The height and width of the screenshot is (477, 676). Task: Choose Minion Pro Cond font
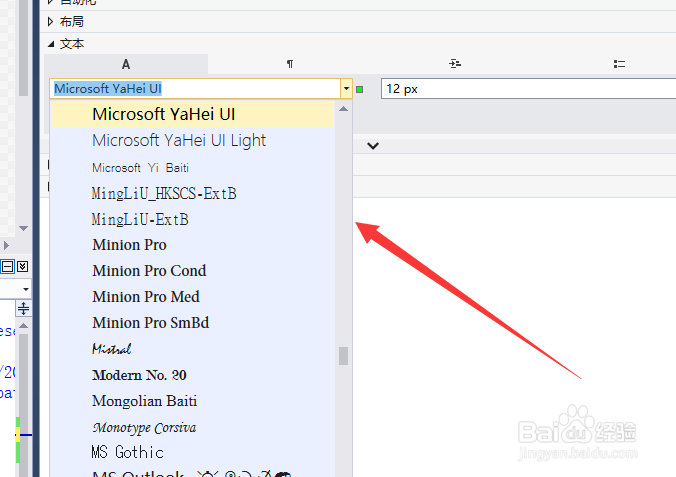click(193, 271)
